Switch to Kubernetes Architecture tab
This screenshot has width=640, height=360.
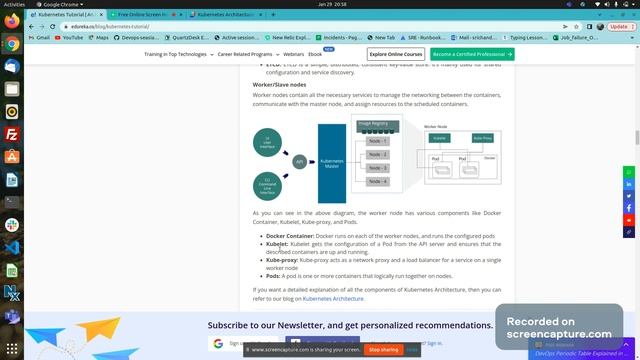pyautogui.click(x=225, y=15)
